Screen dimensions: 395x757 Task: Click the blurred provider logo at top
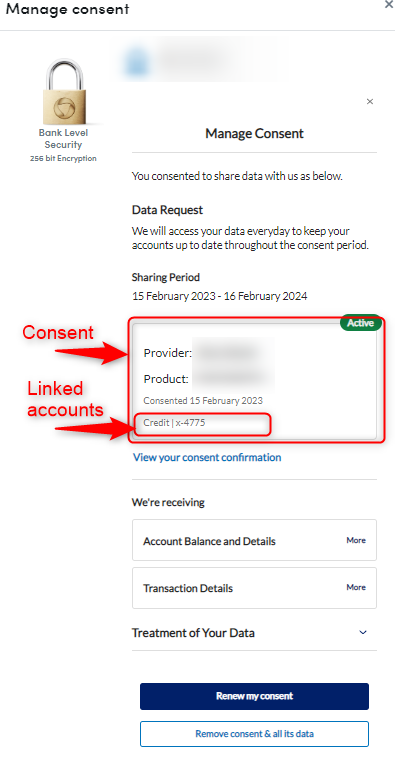(x=135, y=62)
